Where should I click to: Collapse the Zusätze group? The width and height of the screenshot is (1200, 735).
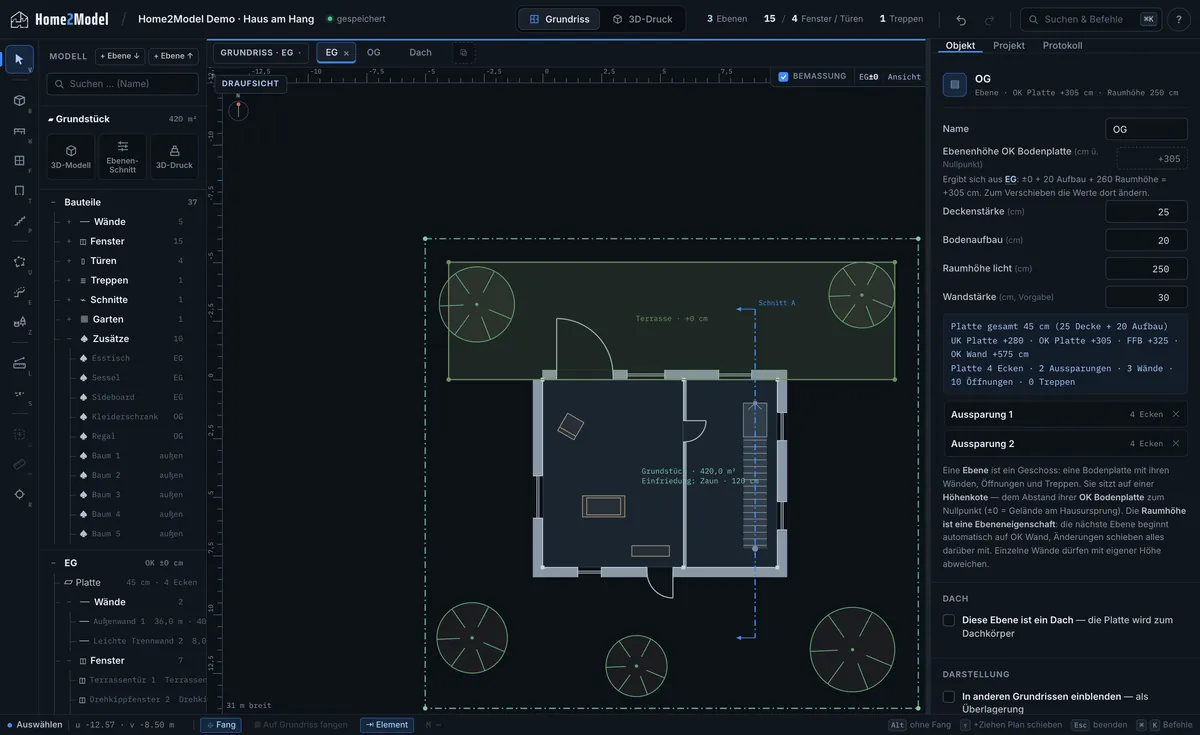69,339
